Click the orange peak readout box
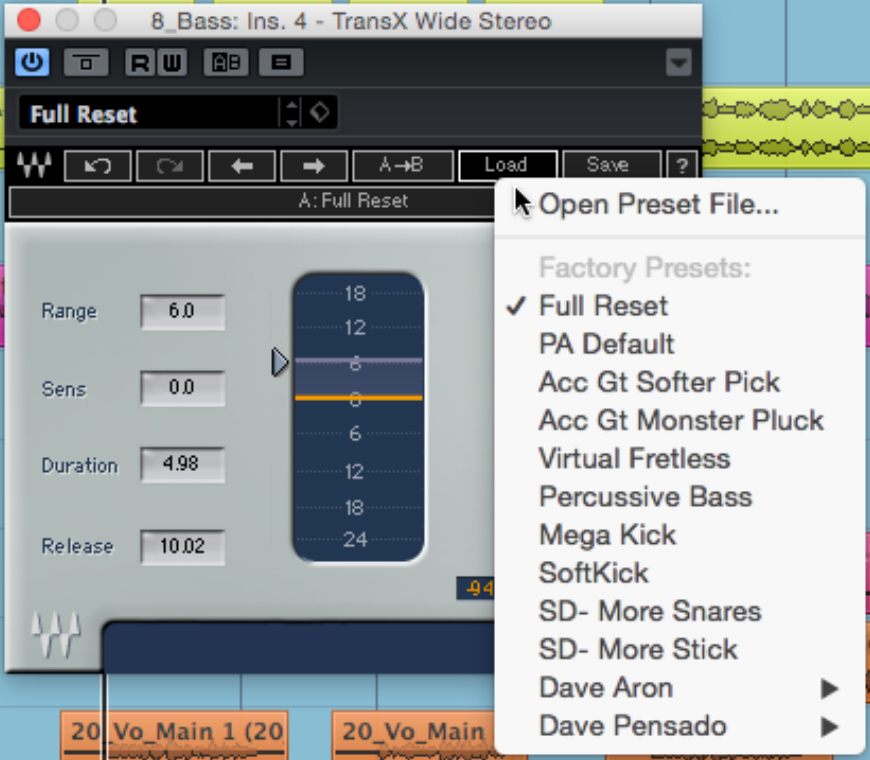 (x=476, y=589)
